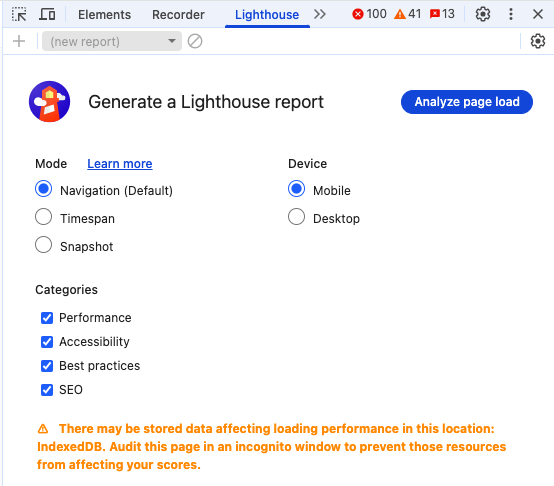Click the Analyze page load button
The height and width of the screenshot is (486, 554).
[467, 102]
